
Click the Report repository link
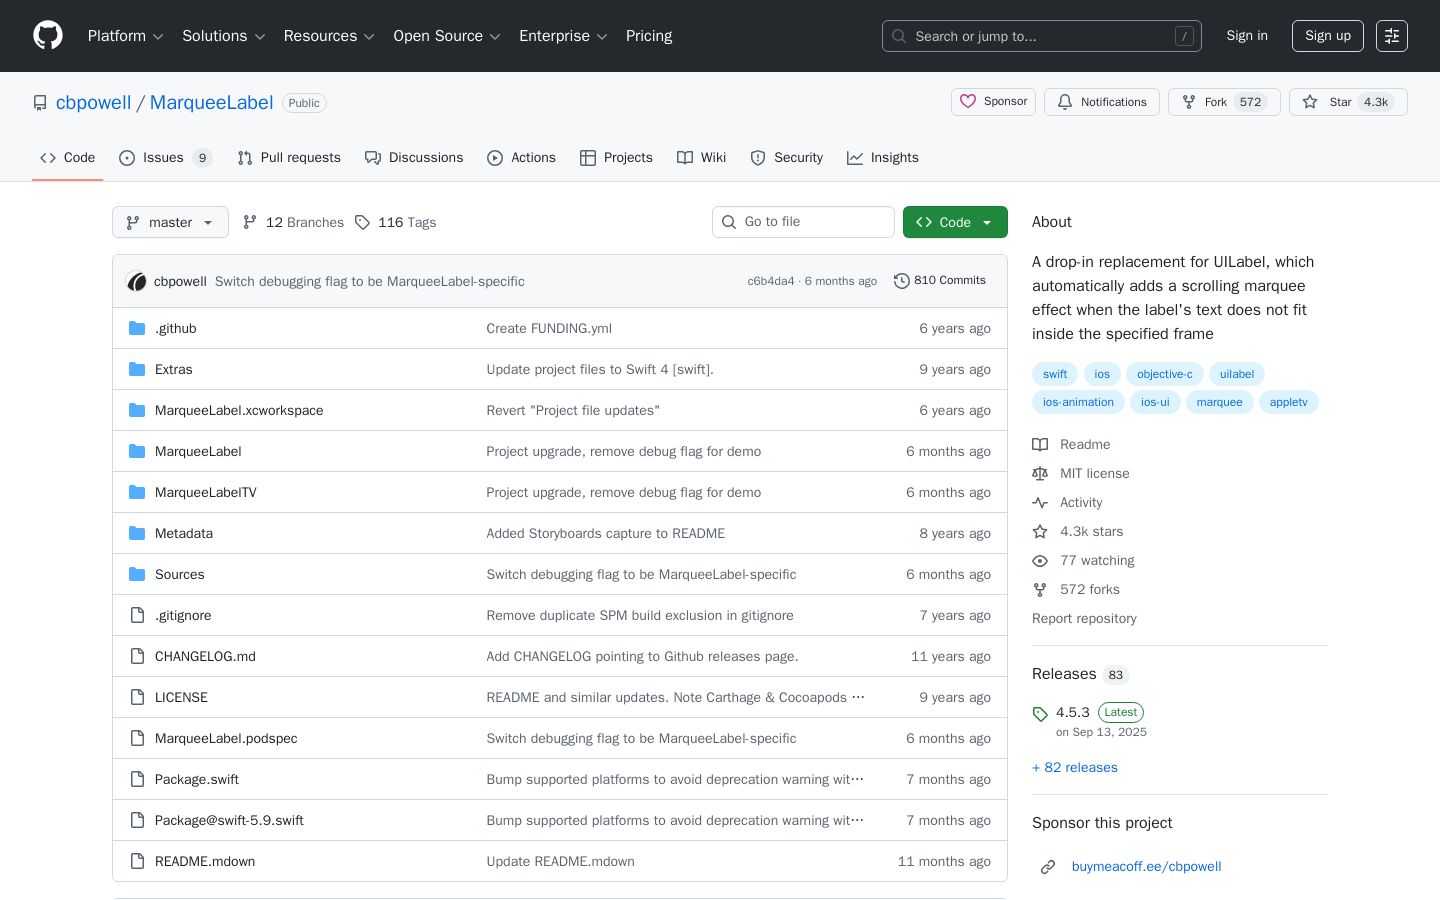coord(1084,619)
